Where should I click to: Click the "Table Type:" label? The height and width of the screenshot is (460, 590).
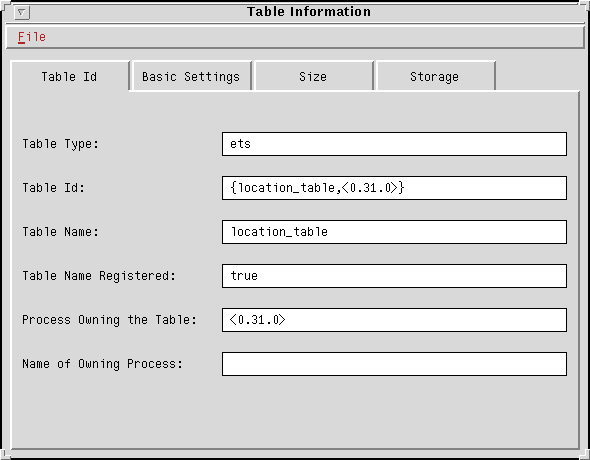pyautogui.click(x=60, y=144)
